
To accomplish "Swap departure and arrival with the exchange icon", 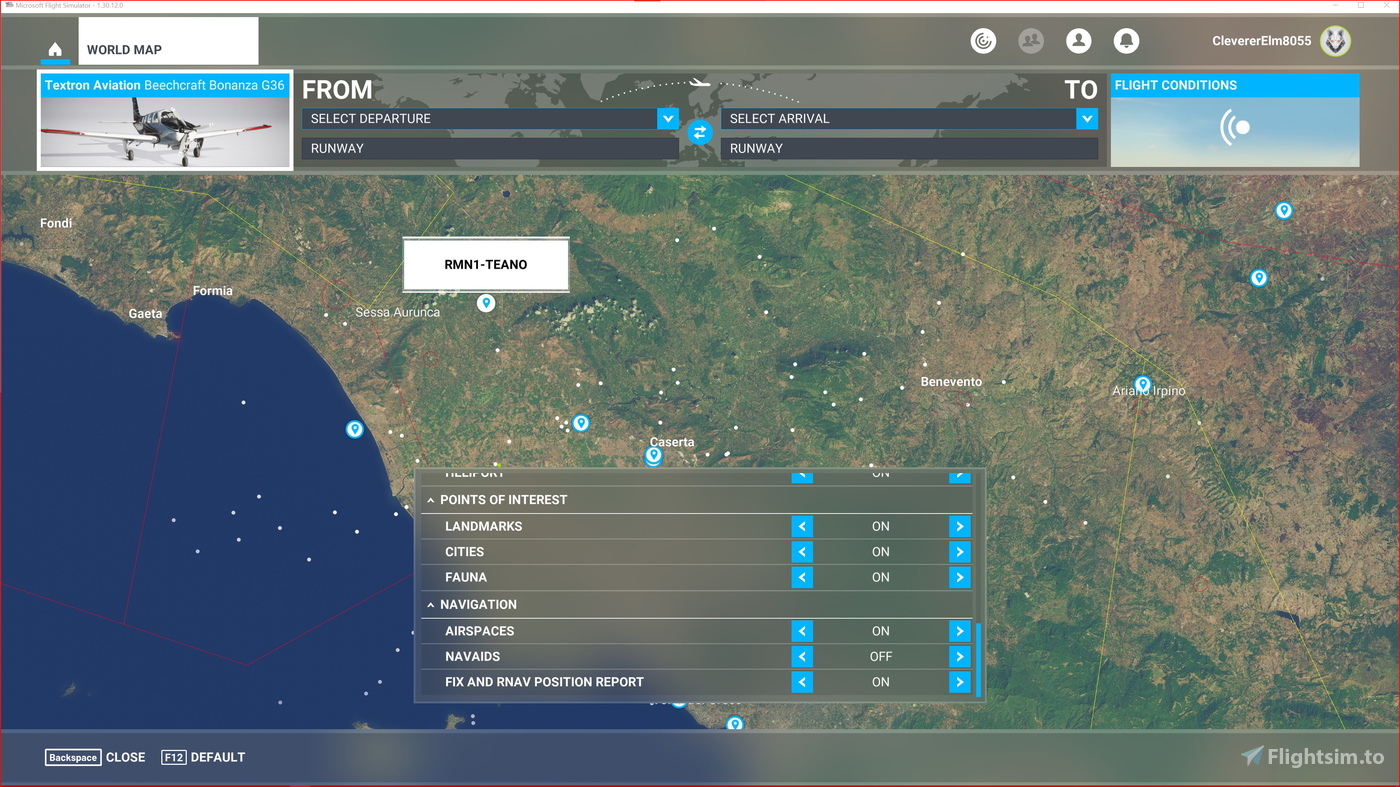I will pyautogui.click(x=699, y=132).
